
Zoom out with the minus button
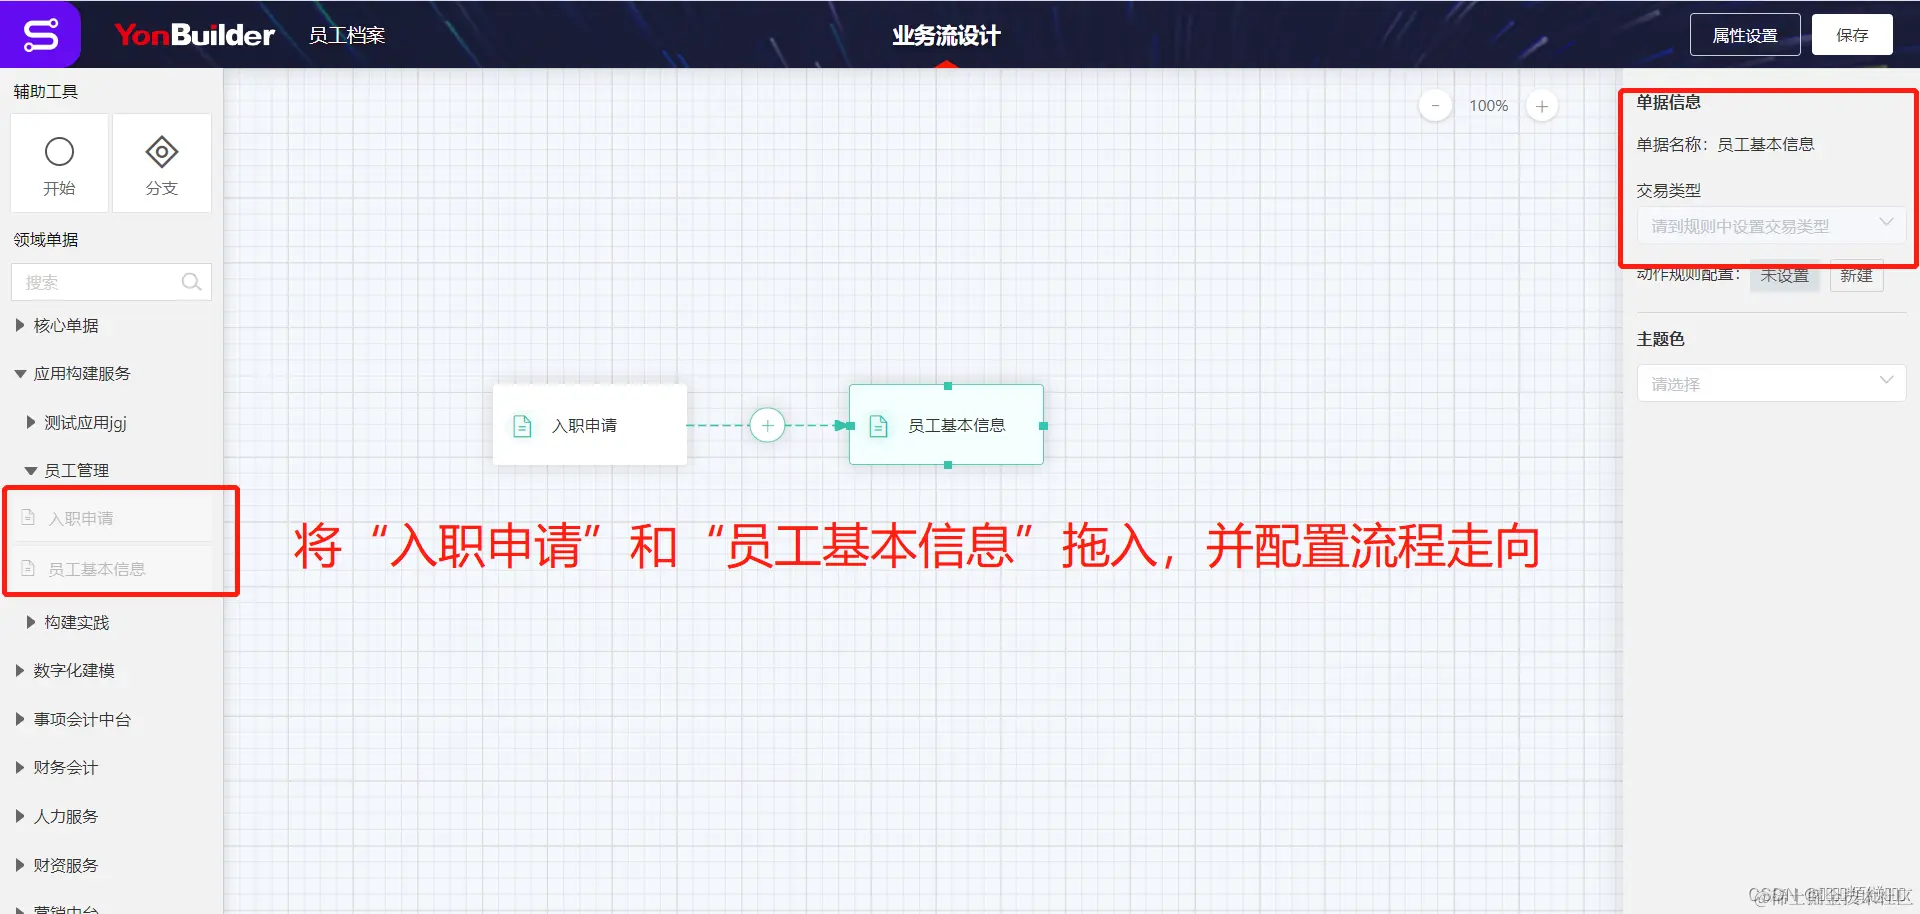[1435, 106]
